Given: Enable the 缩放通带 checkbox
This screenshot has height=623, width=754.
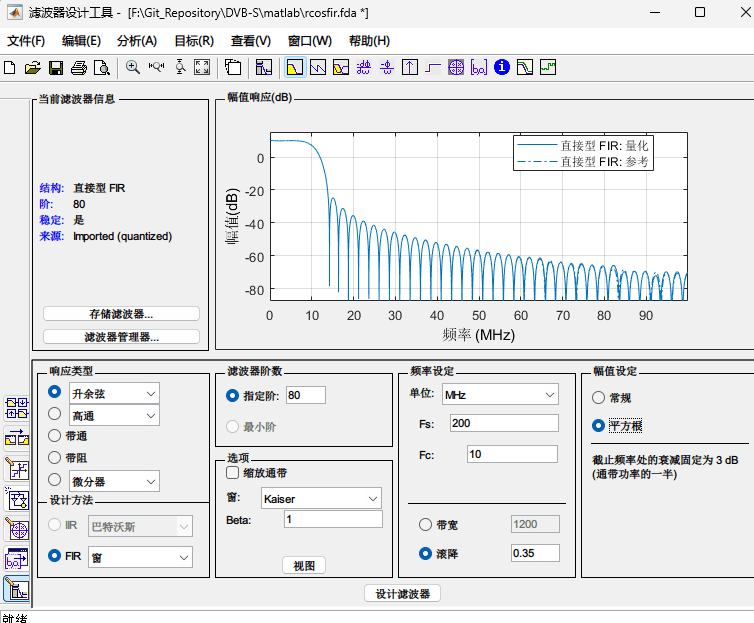Looking at the screenshot, I should click(x=232, y=473).
